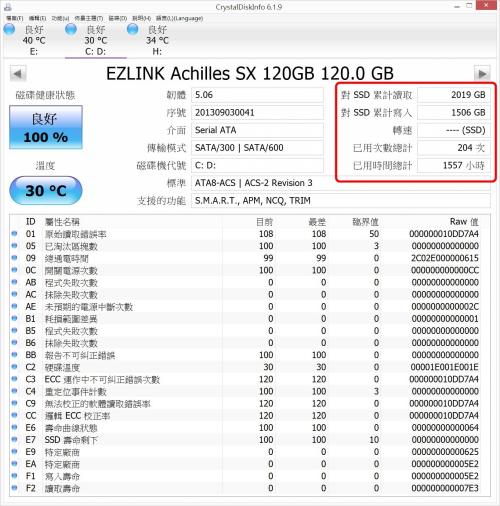Click the status dot of attribute 09

(x=14, y=258)
